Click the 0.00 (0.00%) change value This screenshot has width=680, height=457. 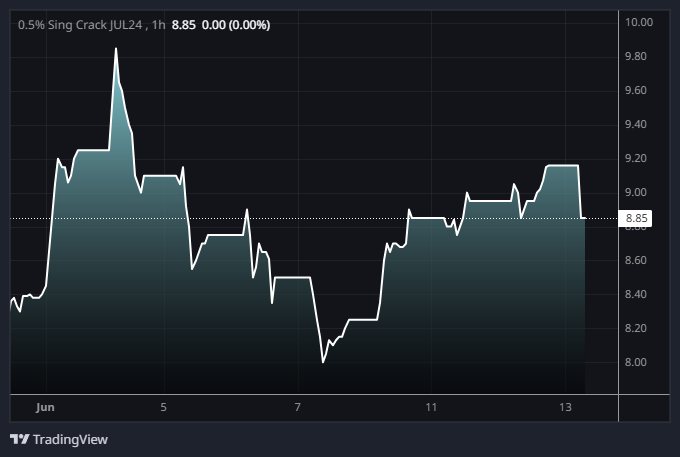click(x=235, y=23)
